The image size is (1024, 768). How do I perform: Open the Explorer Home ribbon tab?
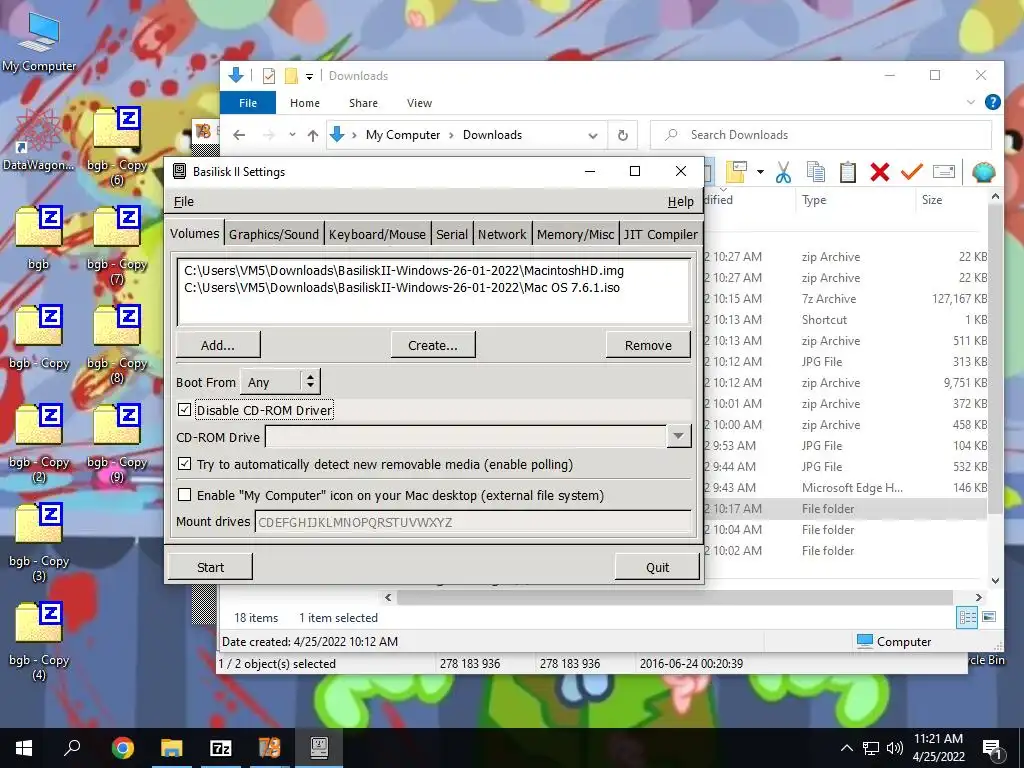pos(304,103)
